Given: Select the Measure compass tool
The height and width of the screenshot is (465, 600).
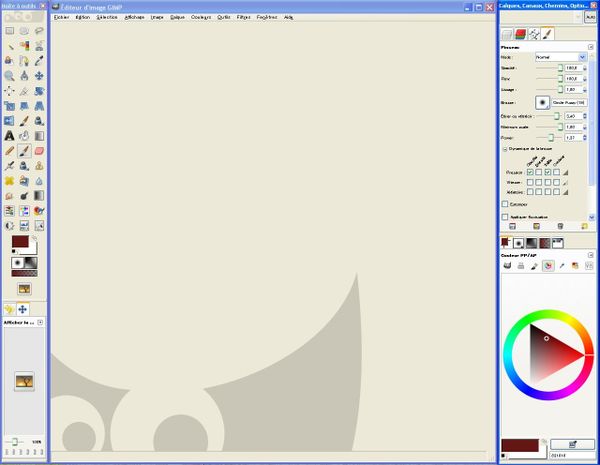Looking at the screenshot, I should [x=24, y=76].
